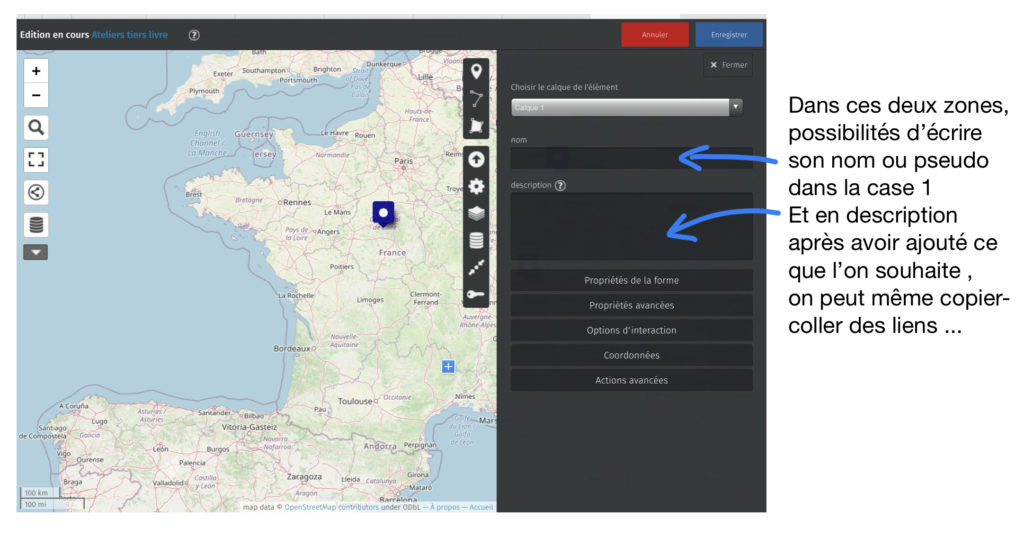Open the import data upload tool

coord(476,160)
